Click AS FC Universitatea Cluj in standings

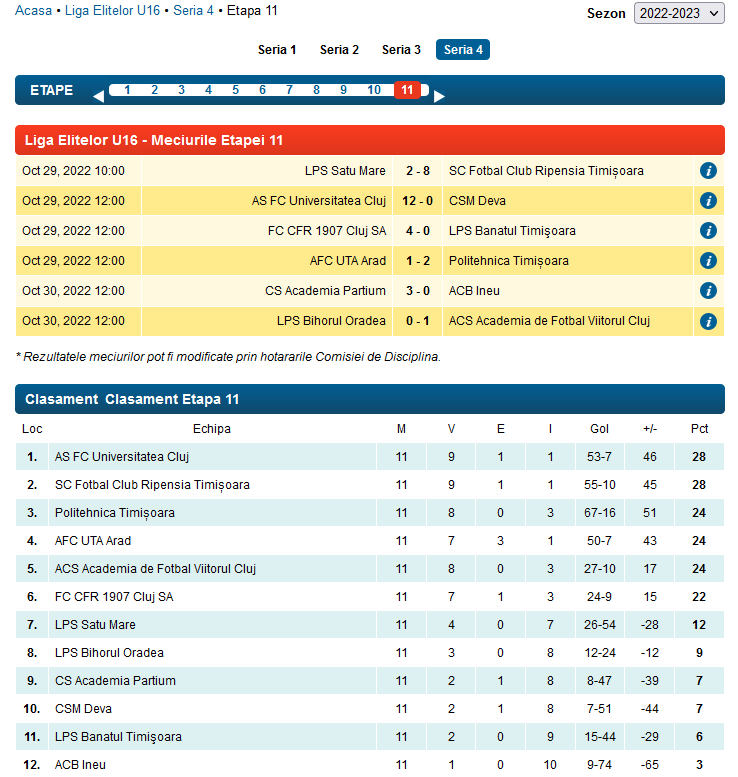[122, 457]
